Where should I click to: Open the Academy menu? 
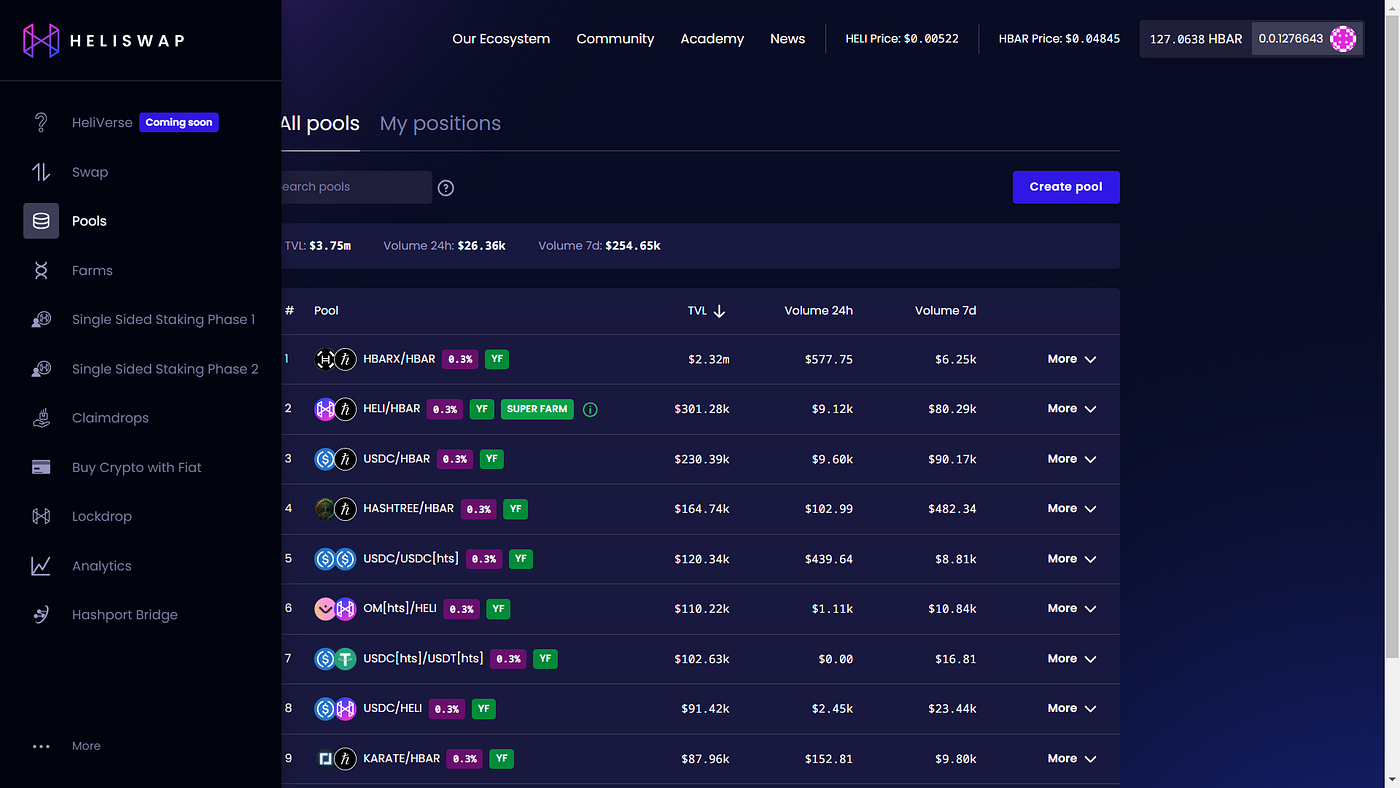tap(712, 39)
